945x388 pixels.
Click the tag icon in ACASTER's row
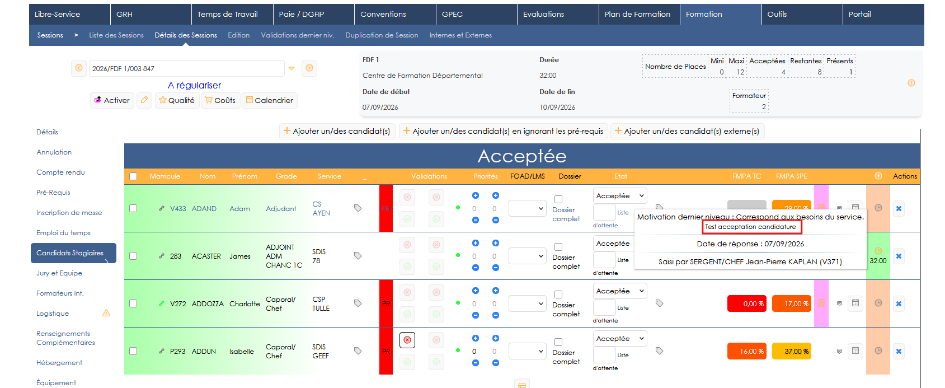point(357,255)
